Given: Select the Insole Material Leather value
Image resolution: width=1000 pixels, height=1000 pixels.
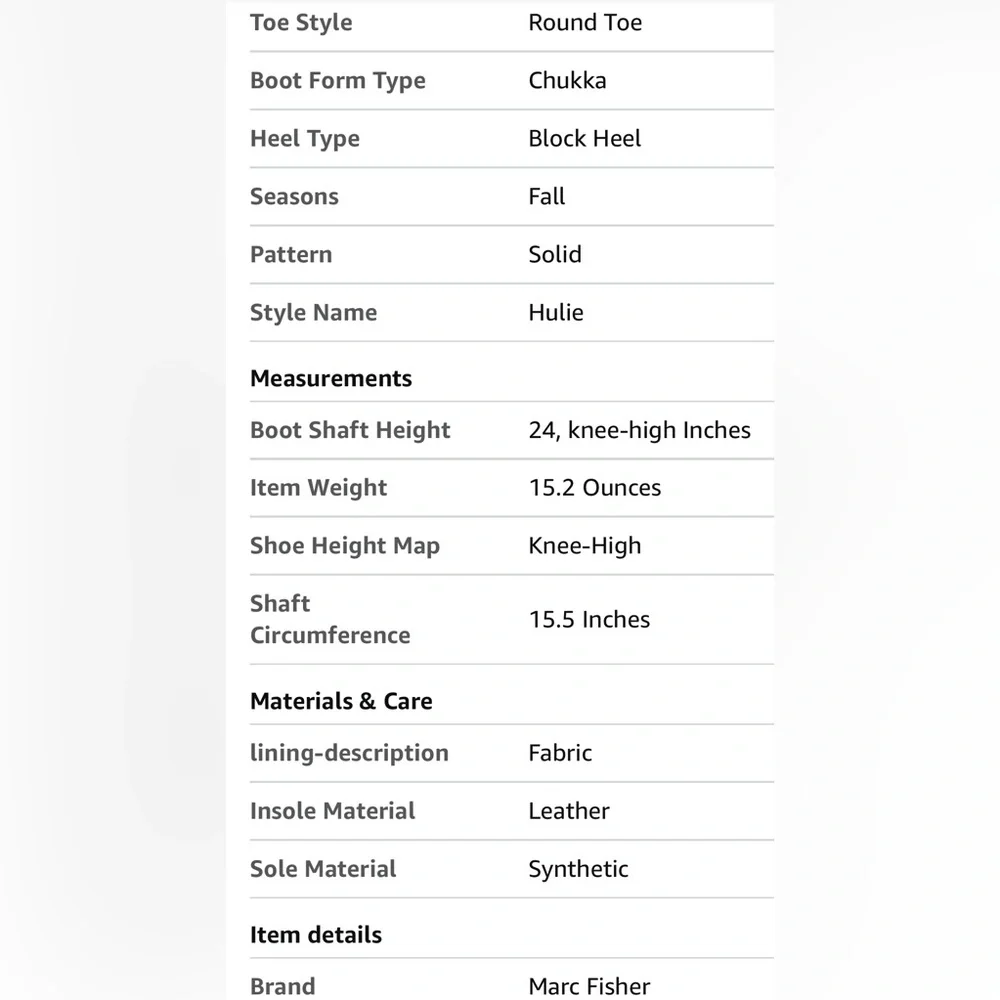Looking at the screenshot, I should 569,811.
